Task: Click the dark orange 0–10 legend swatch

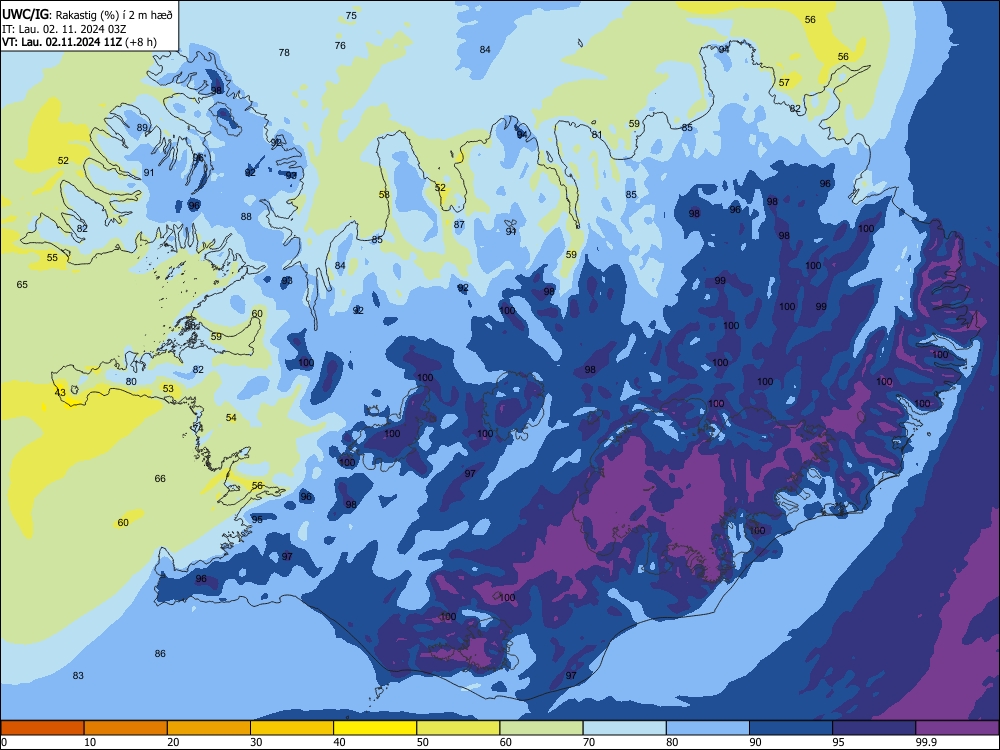Action: [x=42, y=728]
